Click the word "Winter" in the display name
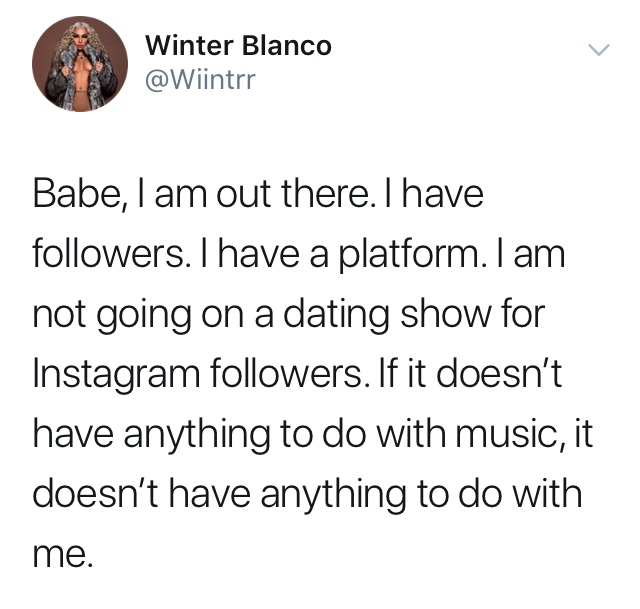Screen dimensions: 640x609 point(190,45)
